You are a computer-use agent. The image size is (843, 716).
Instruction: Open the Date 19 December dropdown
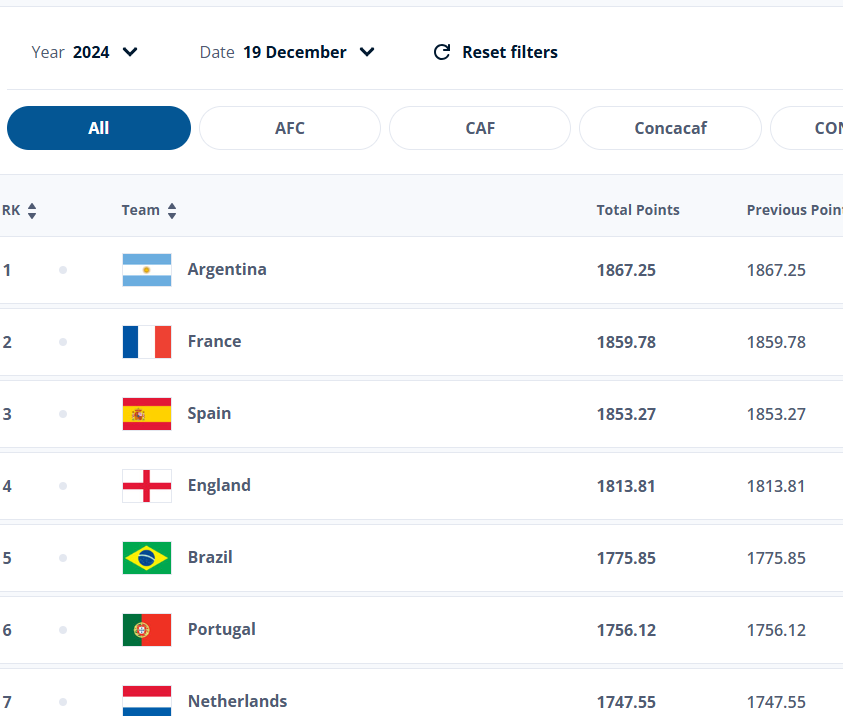(288, 52)
